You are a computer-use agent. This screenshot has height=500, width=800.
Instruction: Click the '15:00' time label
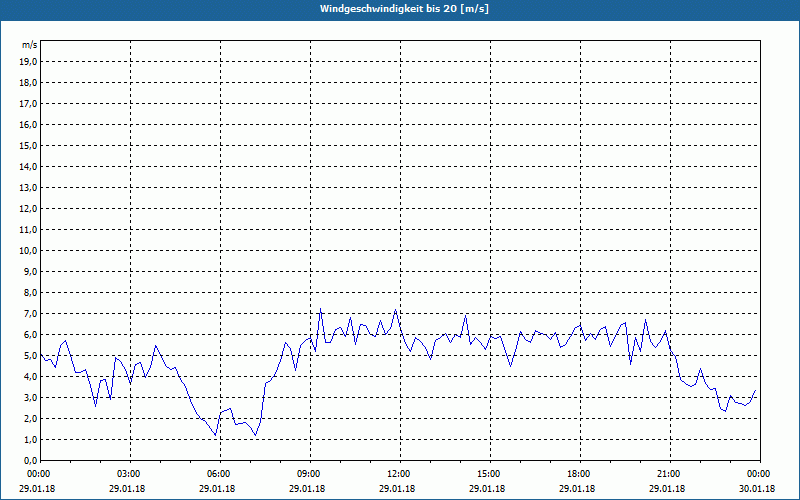[490, 474]
